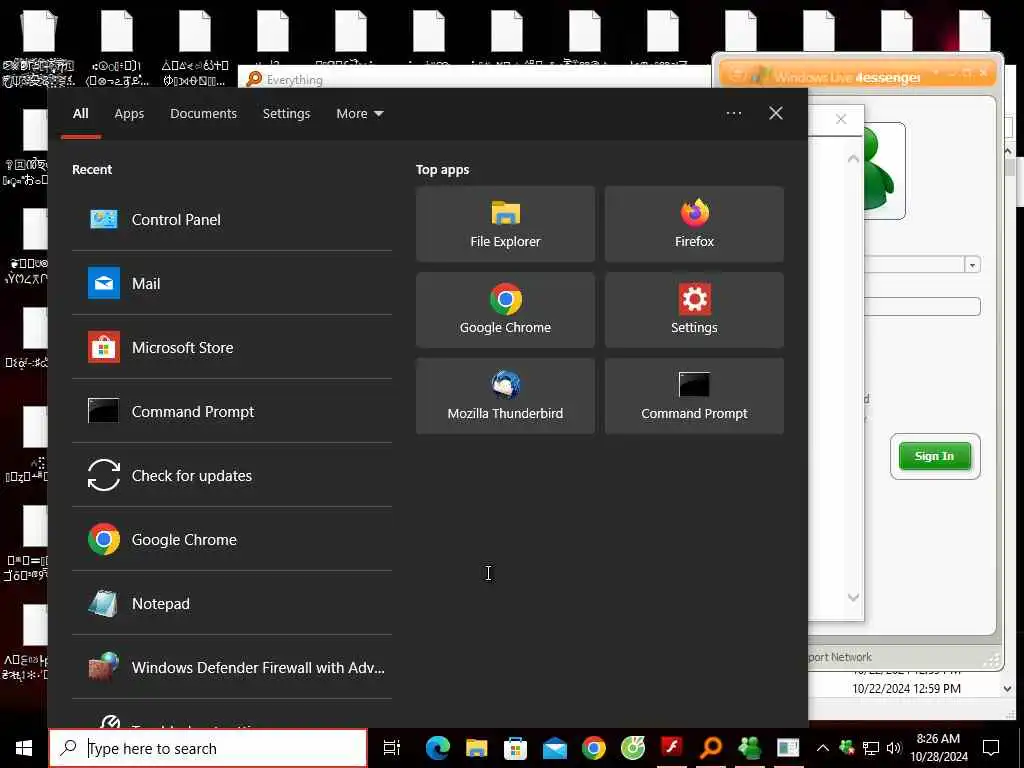Select 10/22/2024 12:59 PM entry in Everything
Viewport: 1024px width, 768px height.
[906, 688]
